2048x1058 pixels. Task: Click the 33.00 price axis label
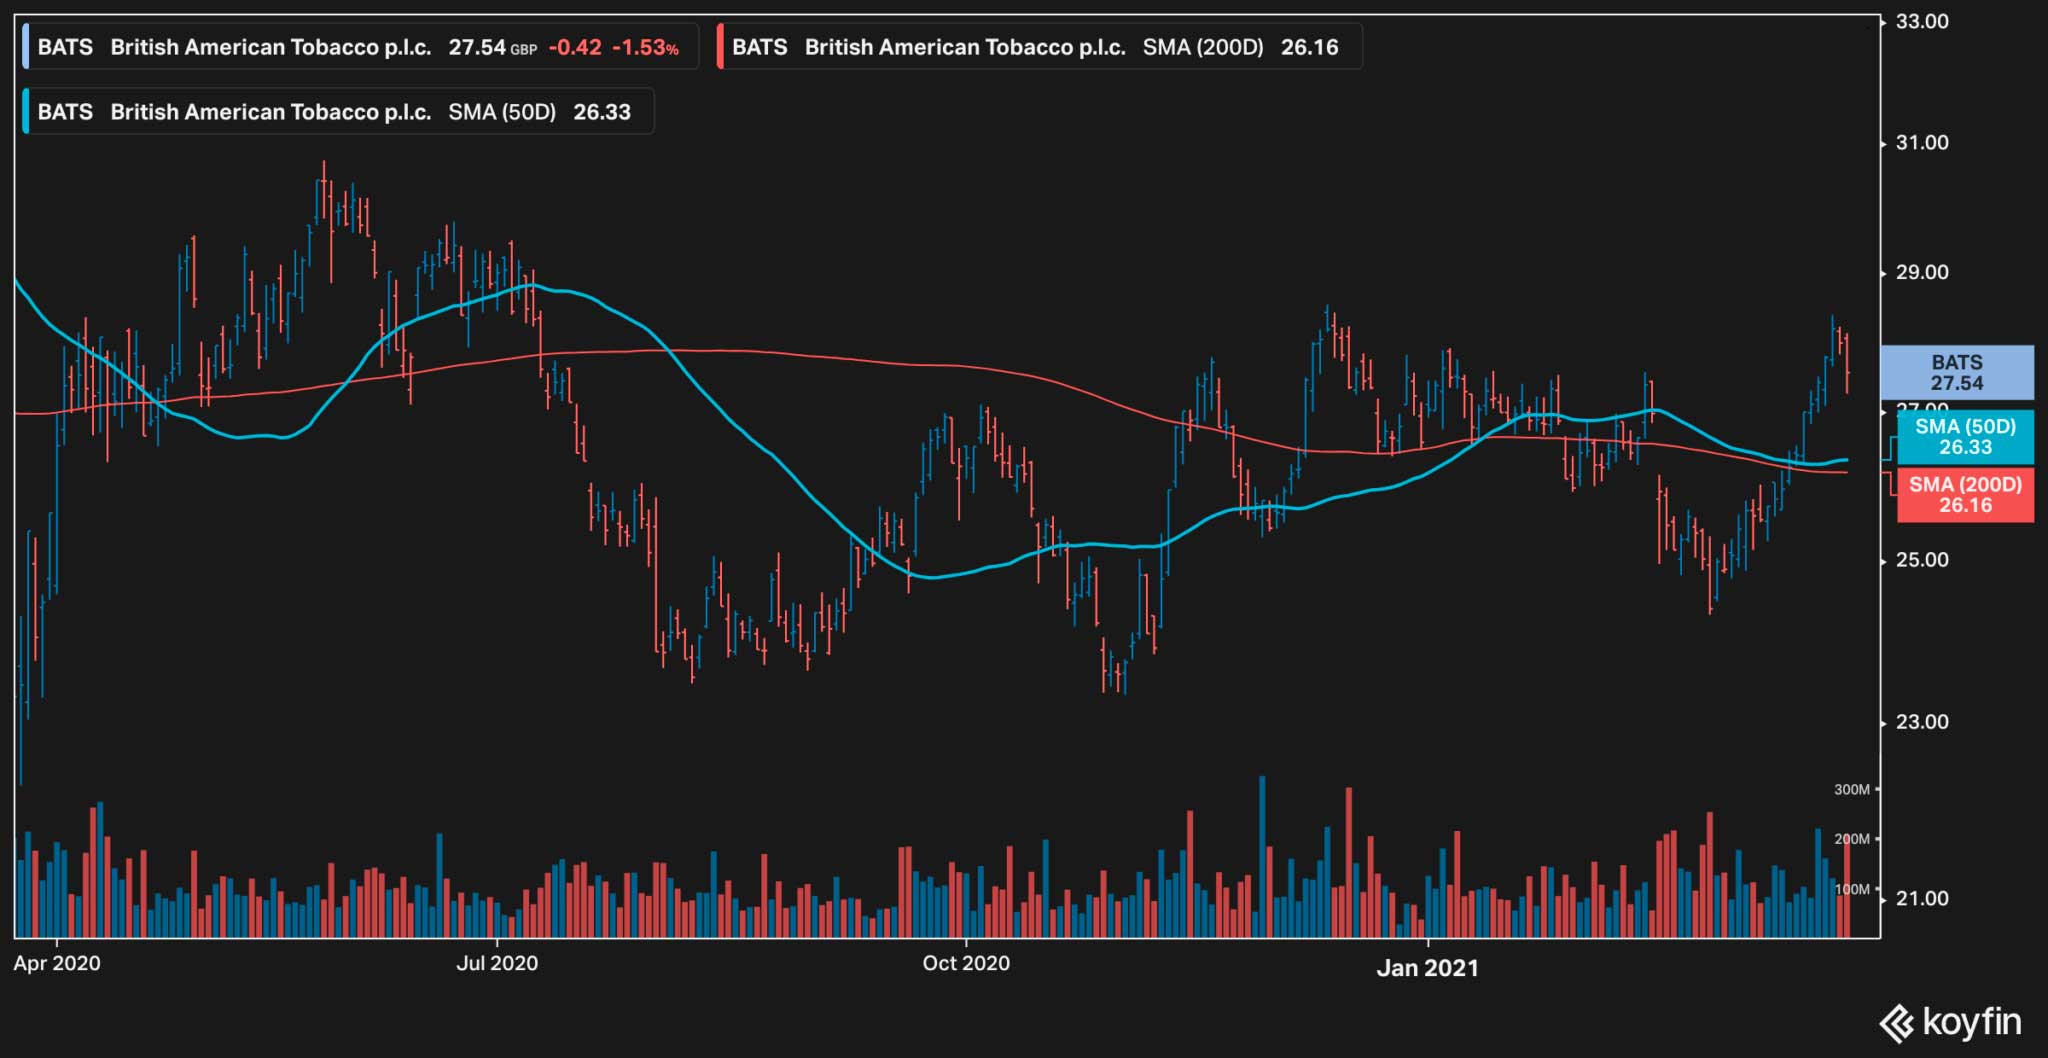pyautogui.click(x=1922, y=21)
